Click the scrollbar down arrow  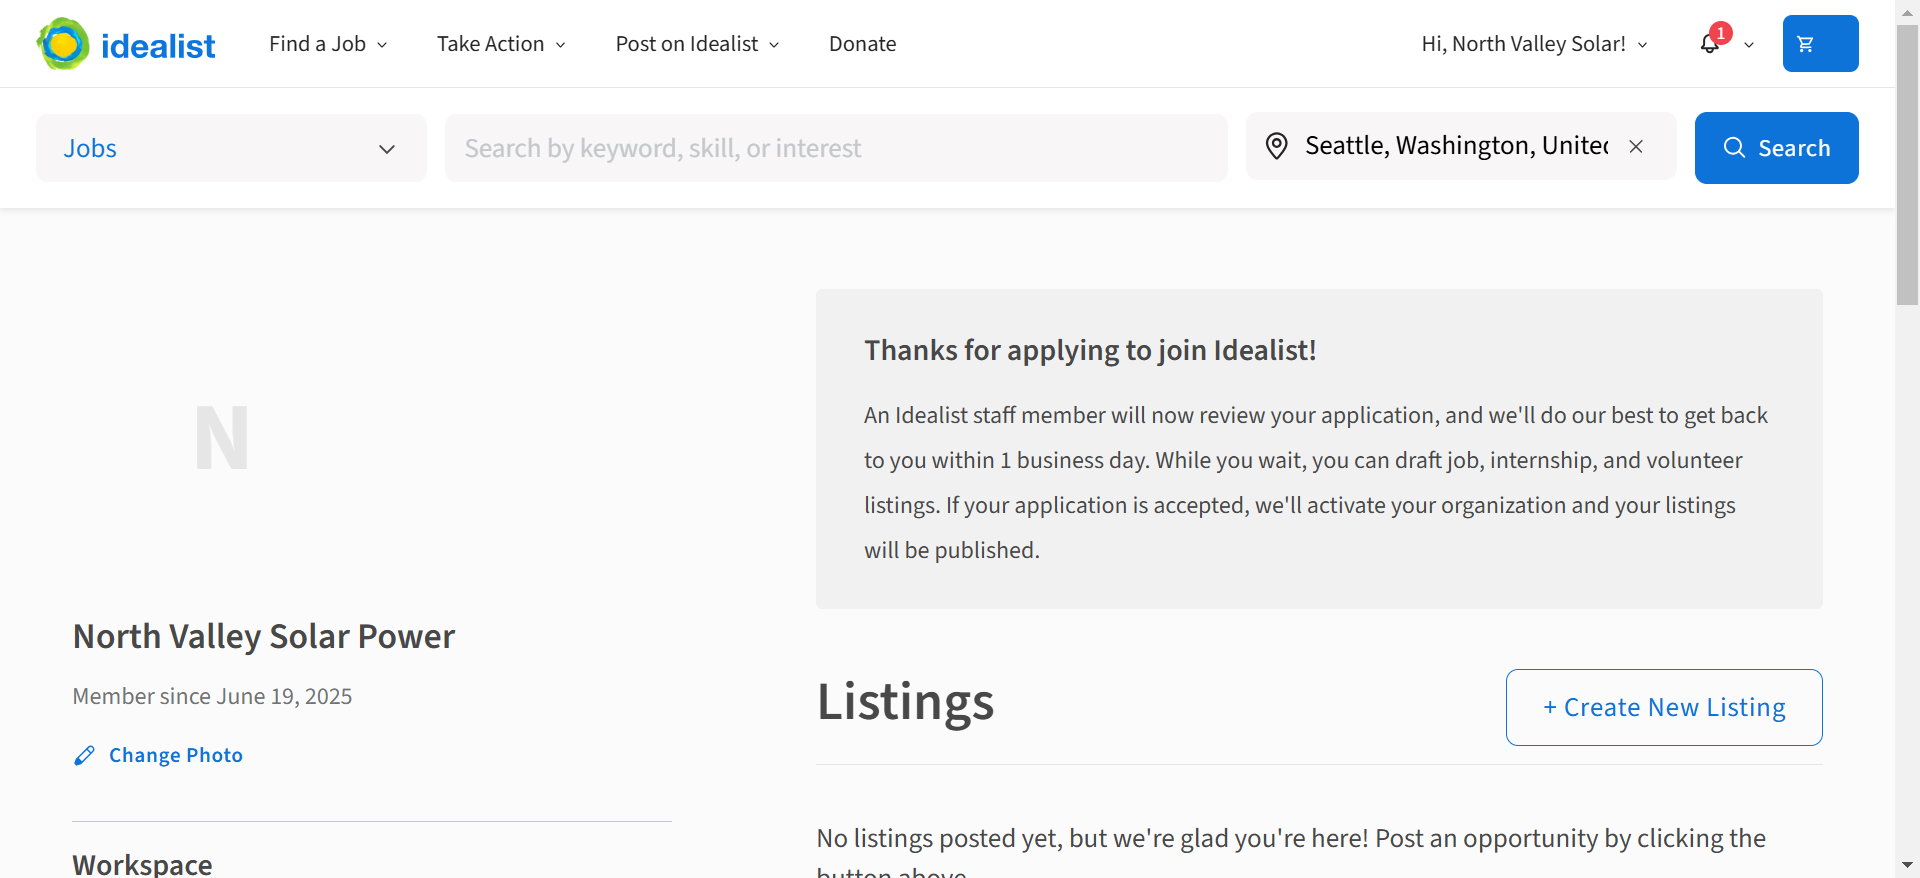point(1907,865)
